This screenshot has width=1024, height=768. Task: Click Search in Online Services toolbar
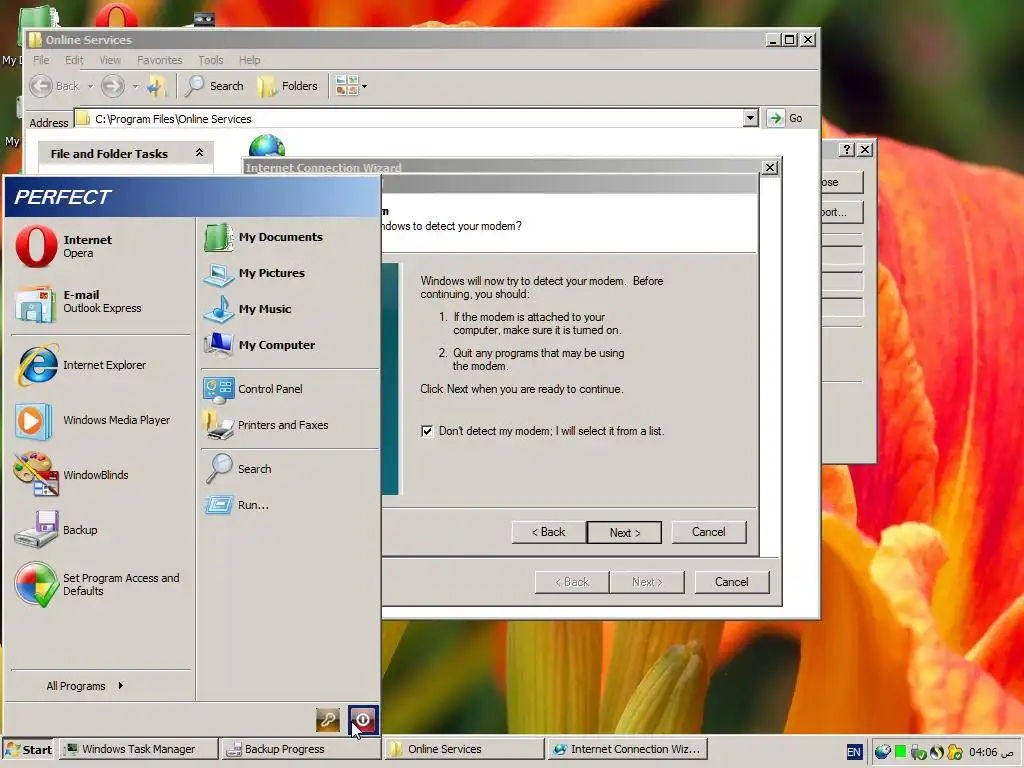coord(214,86)
